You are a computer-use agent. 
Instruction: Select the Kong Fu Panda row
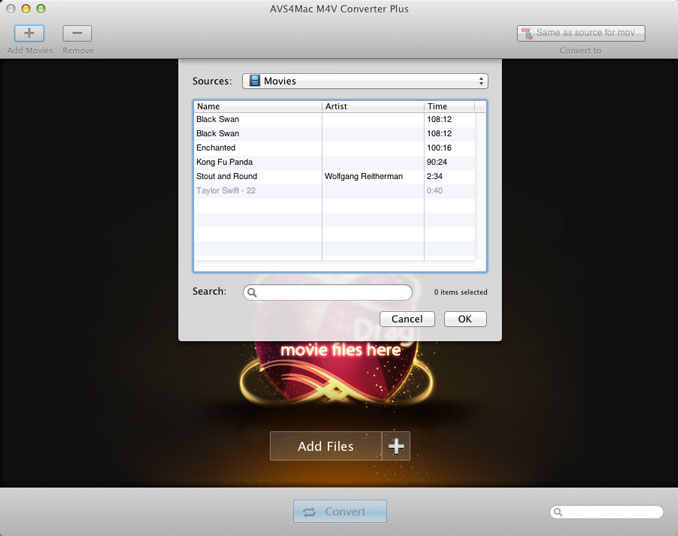click(335, 162)
